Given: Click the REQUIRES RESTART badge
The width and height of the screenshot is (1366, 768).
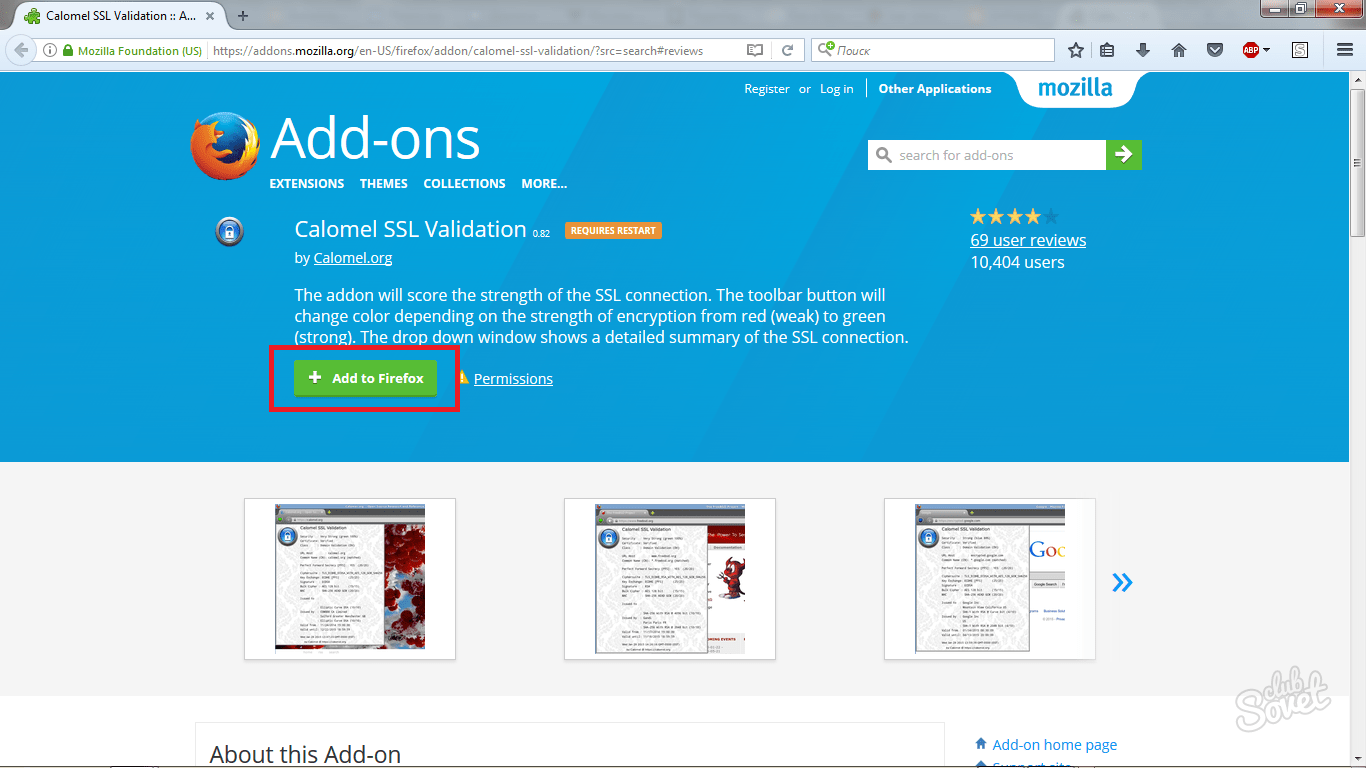Looking at the screenshot, I should click(613, 231).
